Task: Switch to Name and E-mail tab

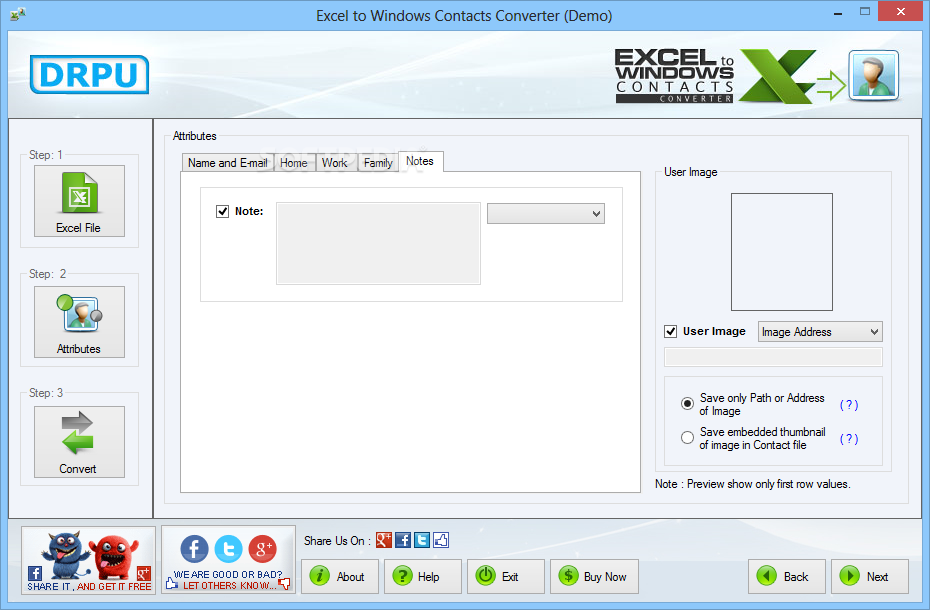Action: coord(227,163)
